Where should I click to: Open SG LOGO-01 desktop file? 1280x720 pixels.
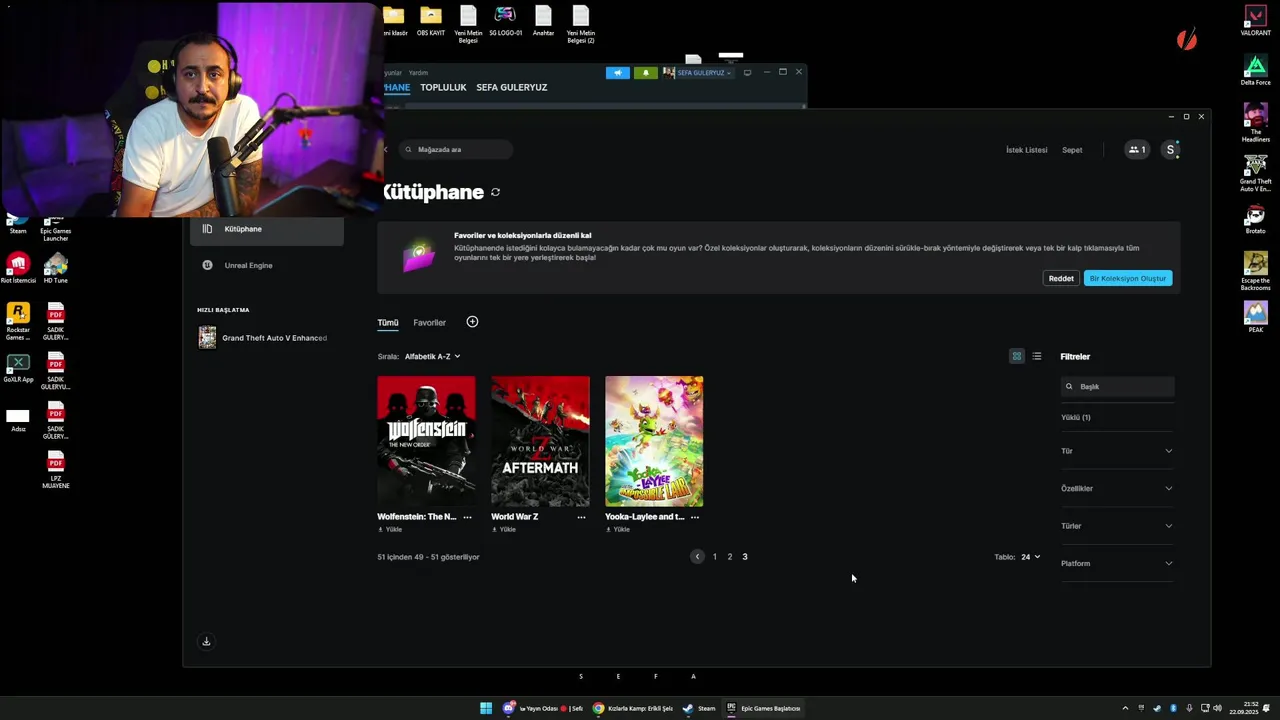tap(505, 21)
